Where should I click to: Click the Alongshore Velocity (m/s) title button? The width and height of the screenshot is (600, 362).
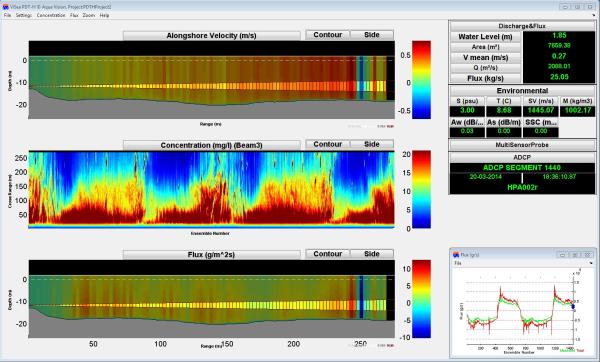211,36
